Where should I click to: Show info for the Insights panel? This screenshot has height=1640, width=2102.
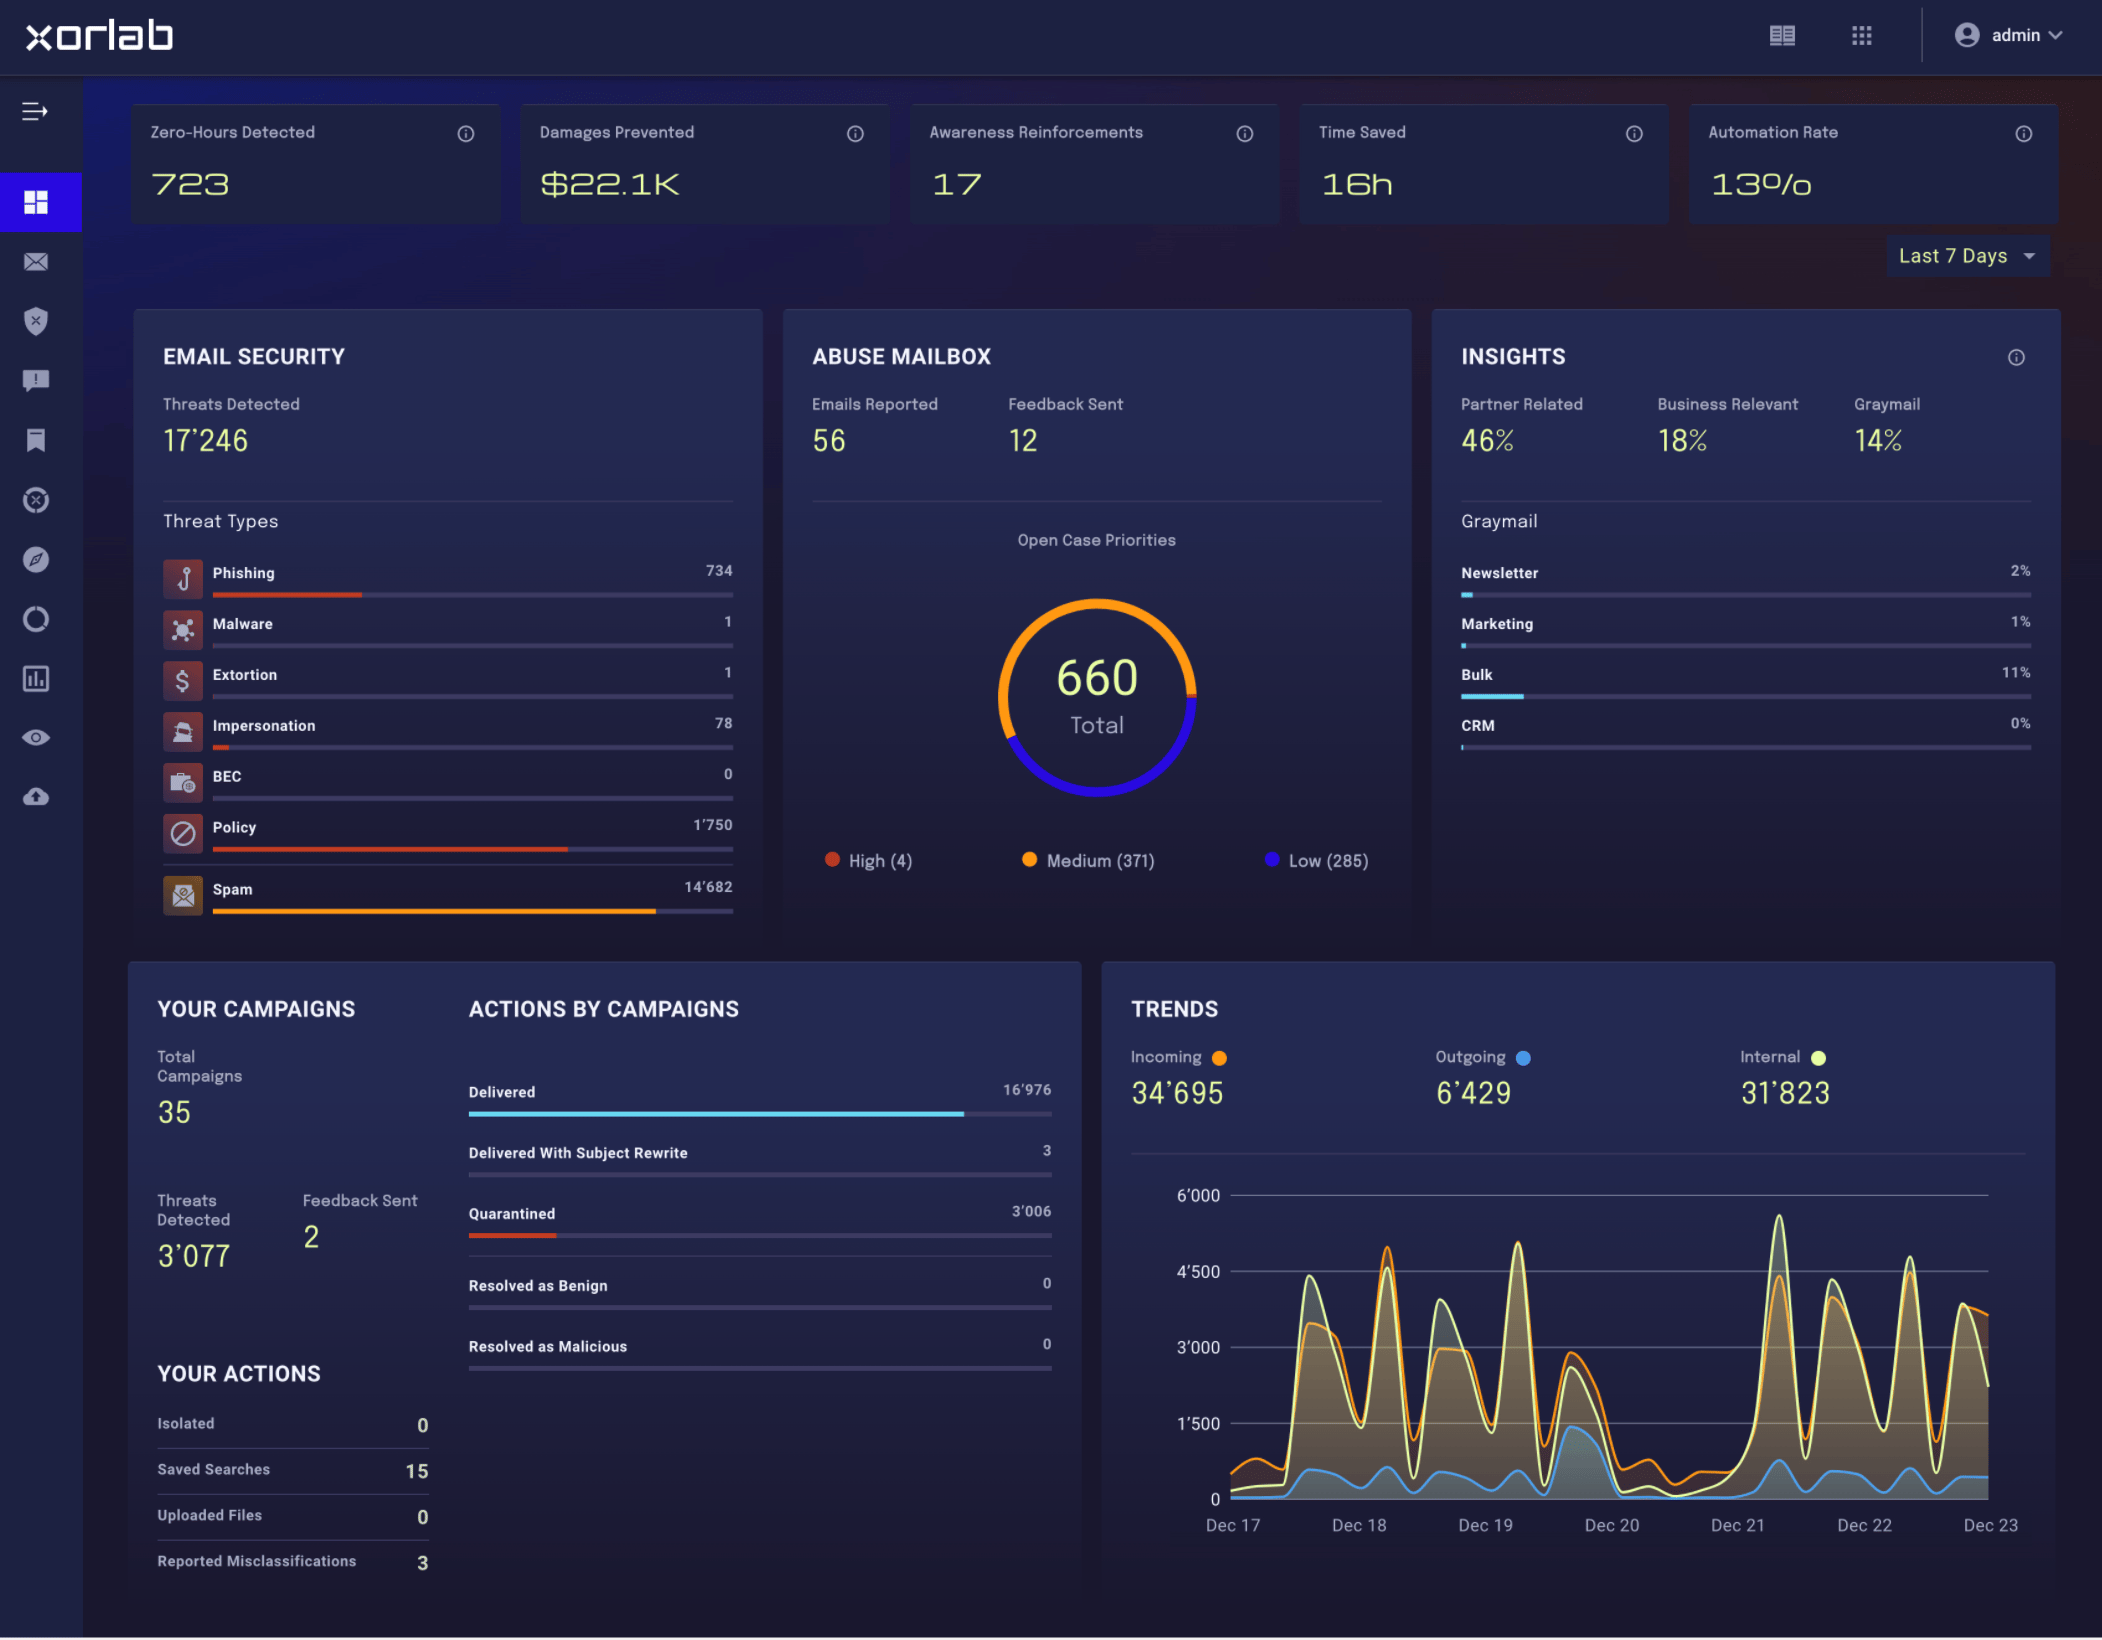pos(2016,358)
